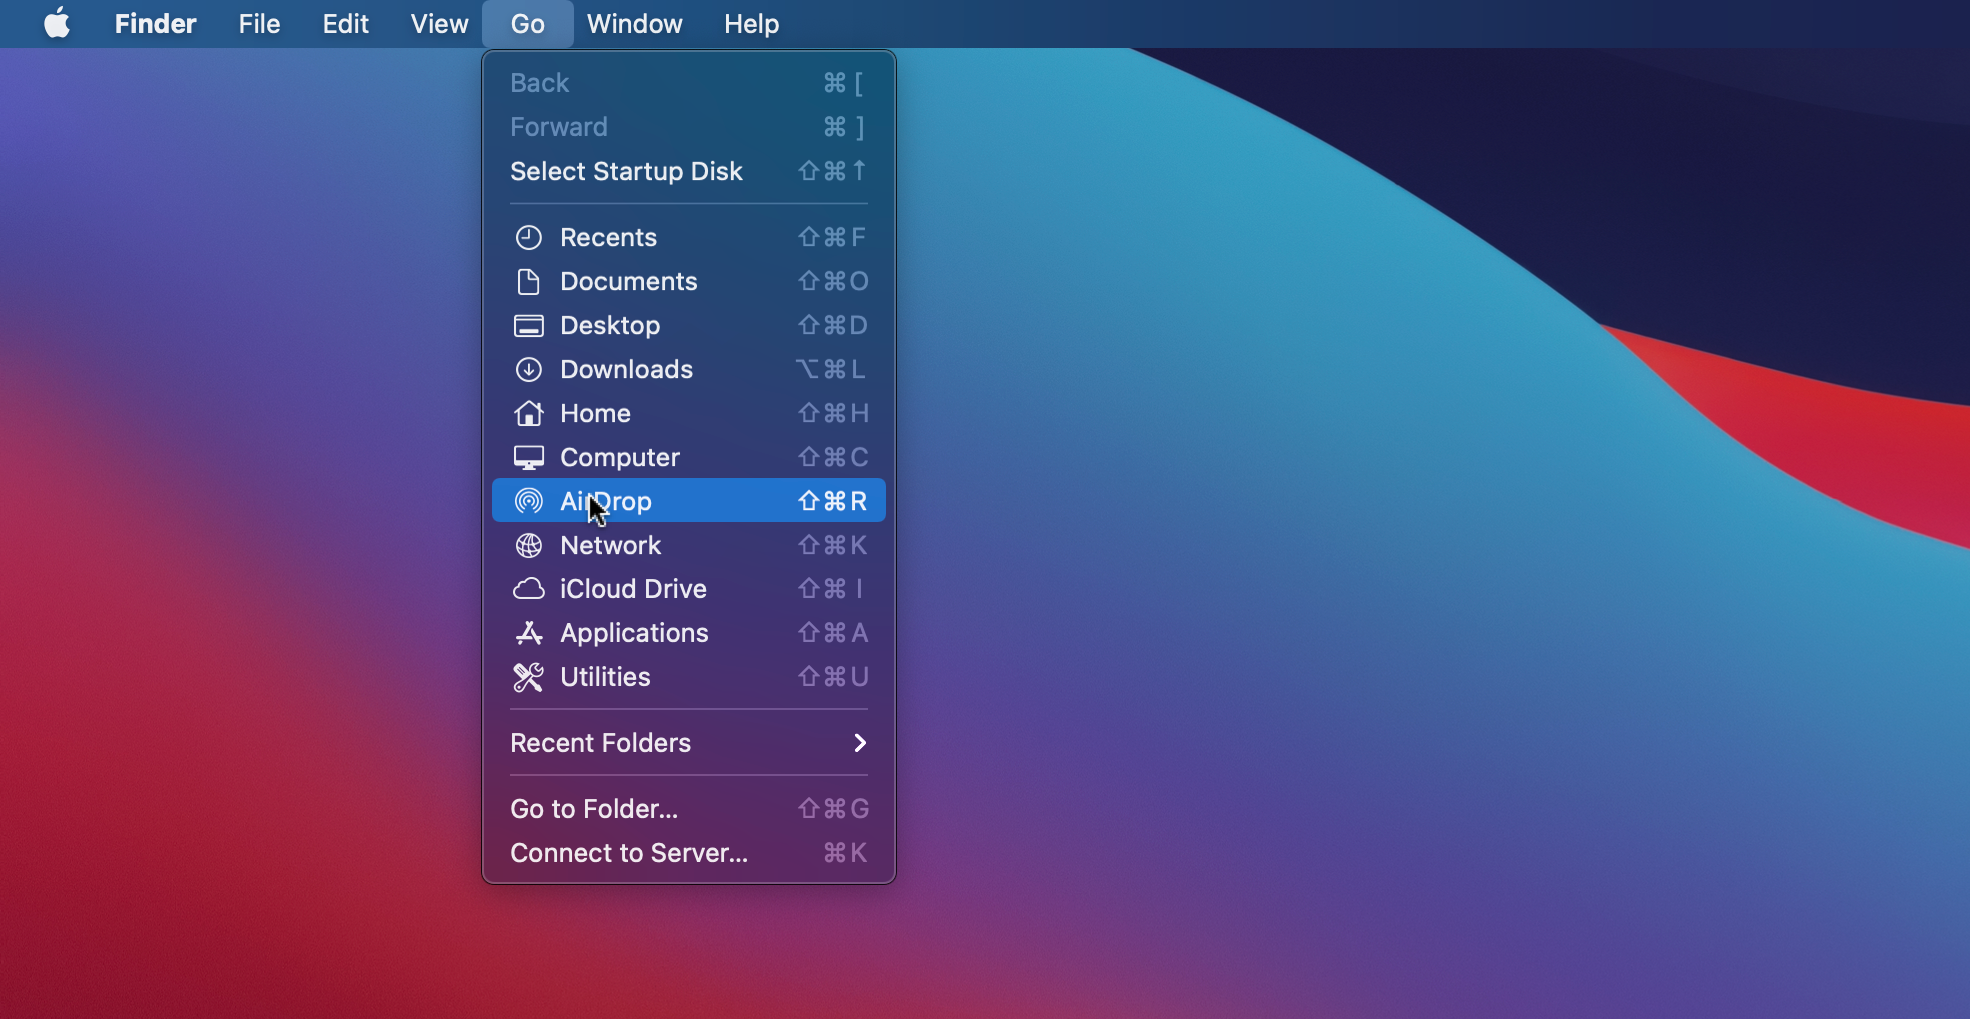Choose iCloud Drive from Go menu

click(x=689, y=589)
